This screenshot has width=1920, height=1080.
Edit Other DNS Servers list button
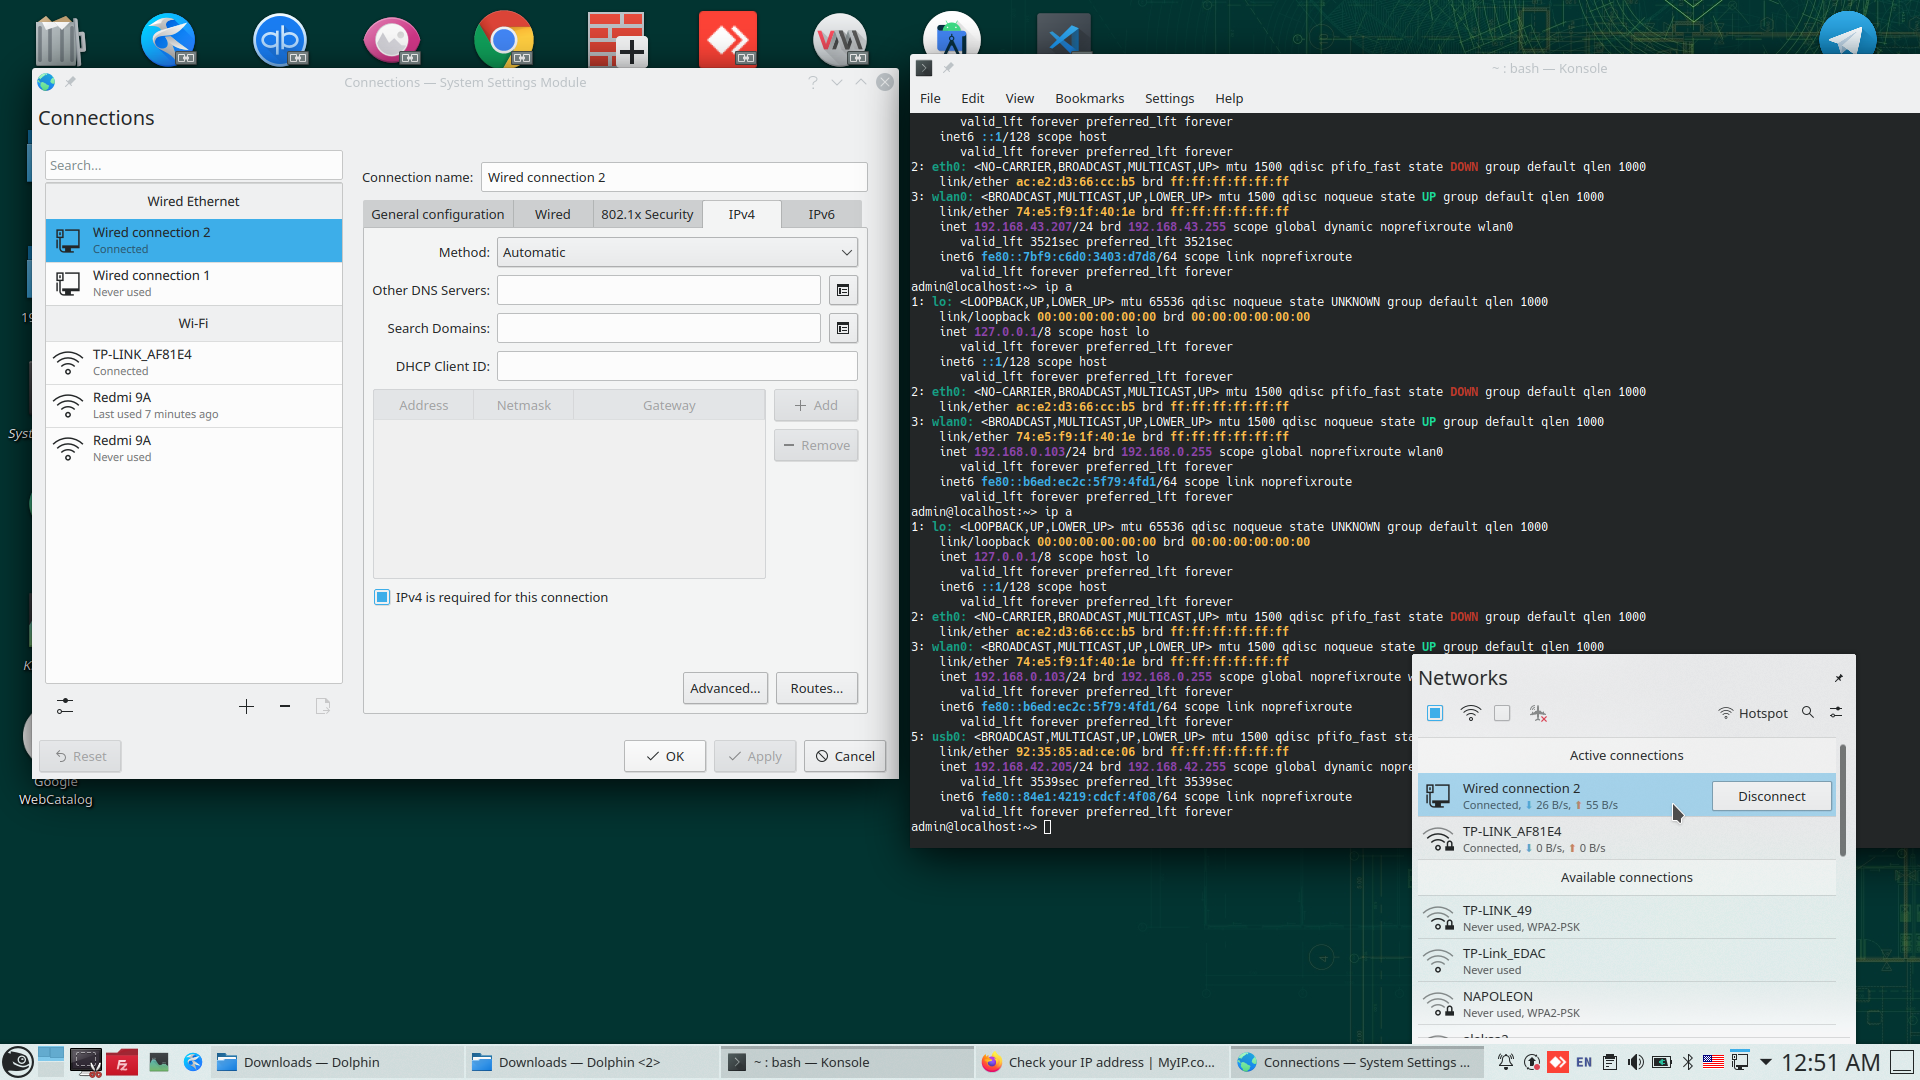[x=843, y=290]
